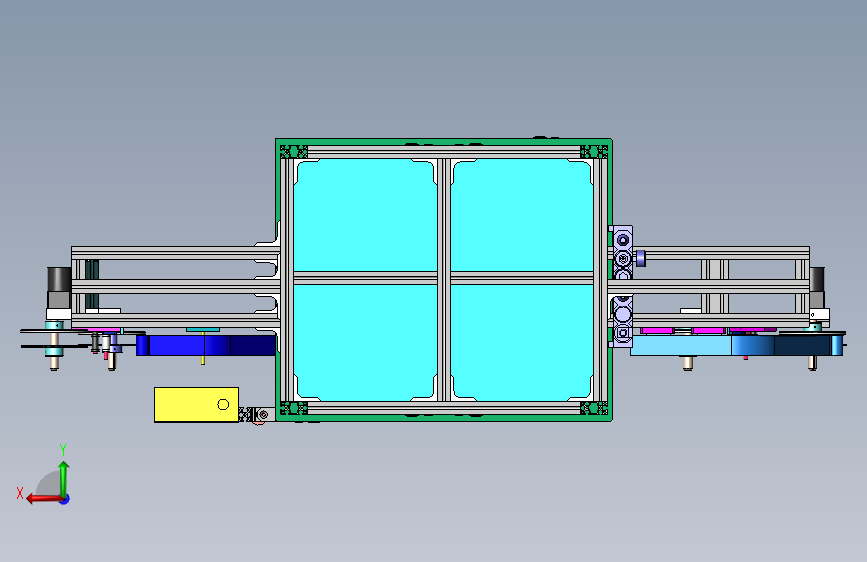Select the lower lavender bracket on the frame's right side
Image resolution: width=867 pixels, height=562 pixels.
point(623,321)
